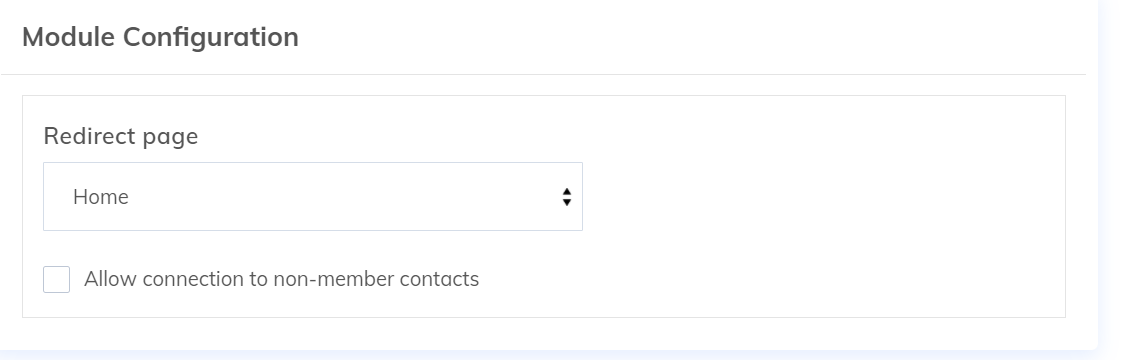Image resolution: width=1121 pixels, height=360 pixels.
Task: Click the "Home" value in the select box
Action: [x=101, y=197]
